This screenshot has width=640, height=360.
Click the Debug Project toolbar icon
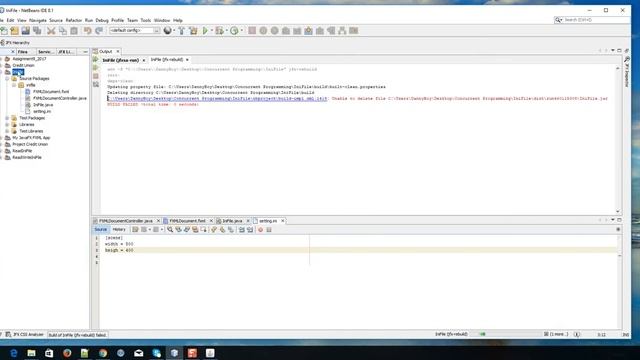[x=220, y=31]
